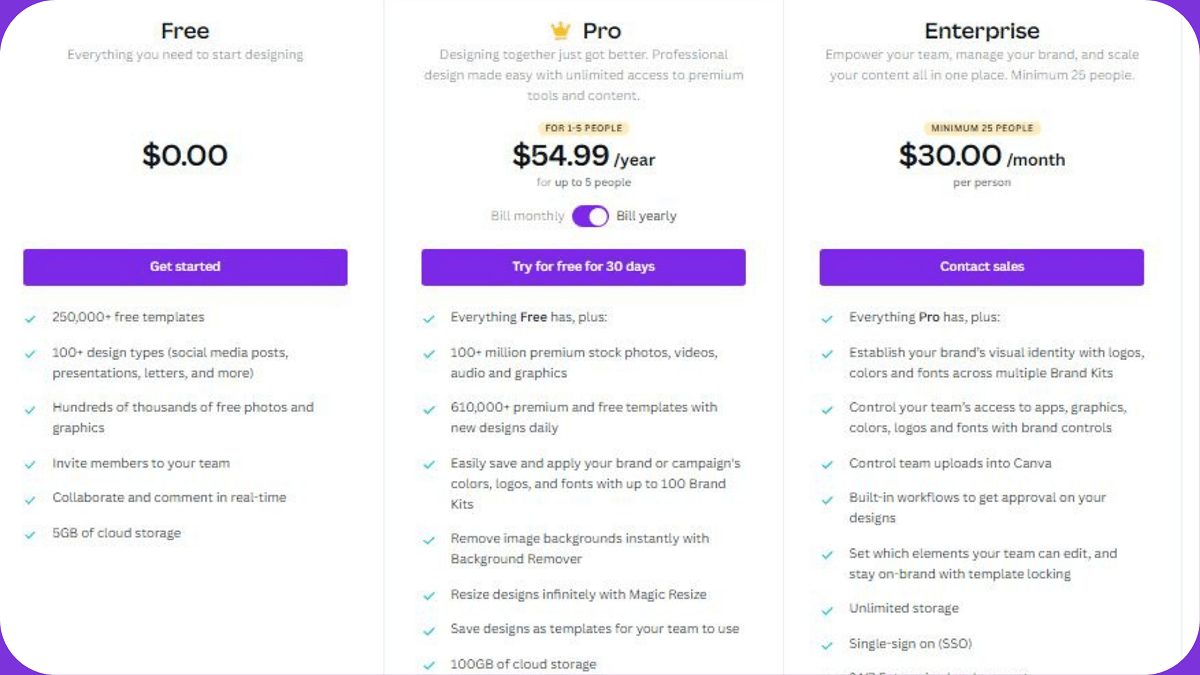Click the checkmark next to "Resize designs infinitely with Magic Resize"
The height and width of the screenshot is (675, 1200).
point(429,594)
